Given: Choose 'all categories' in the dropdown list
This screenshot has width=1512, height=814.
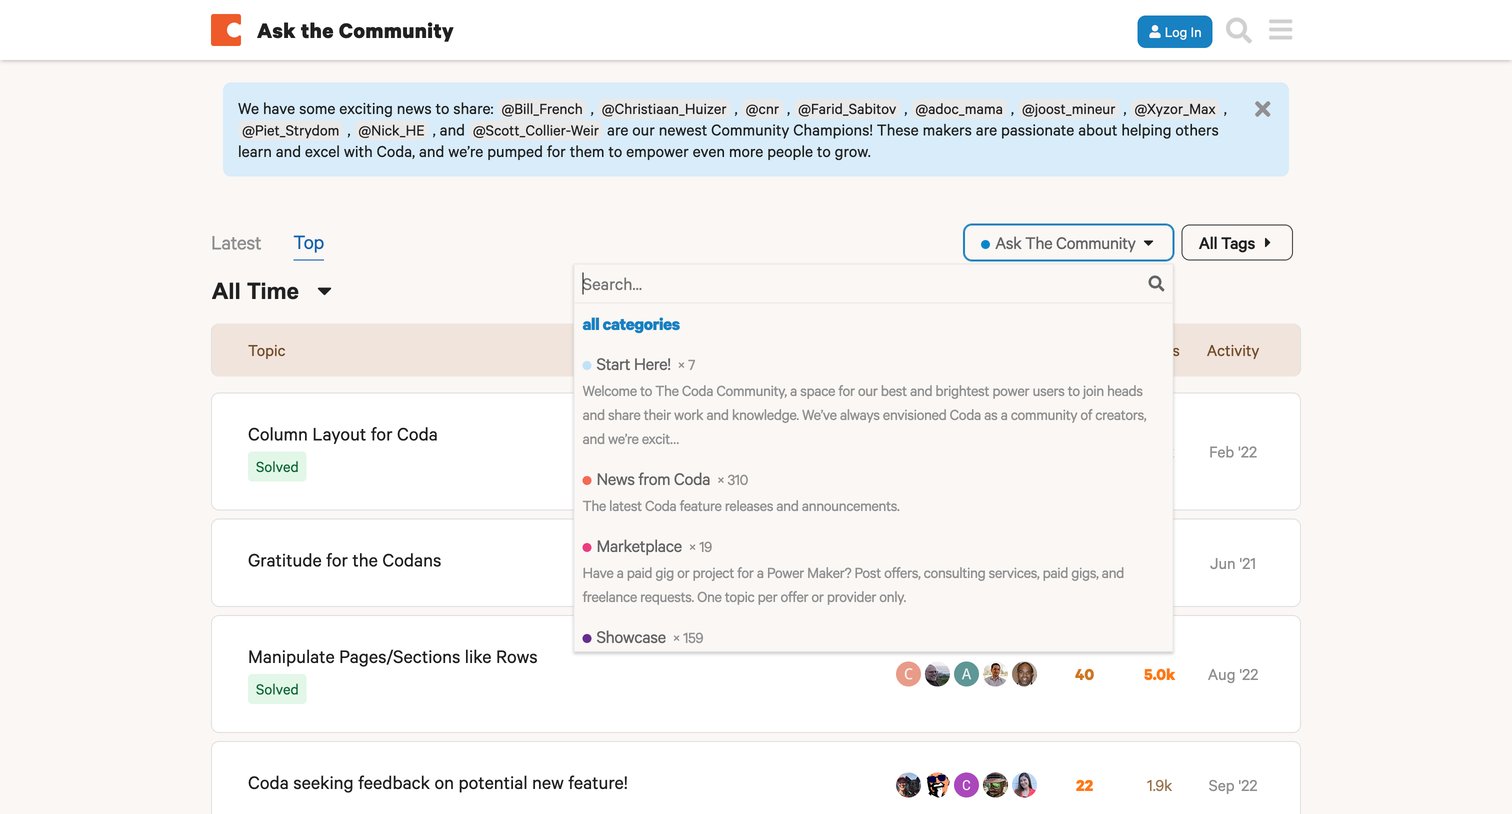Looking at the screenshot, I should tap(631, 324).
